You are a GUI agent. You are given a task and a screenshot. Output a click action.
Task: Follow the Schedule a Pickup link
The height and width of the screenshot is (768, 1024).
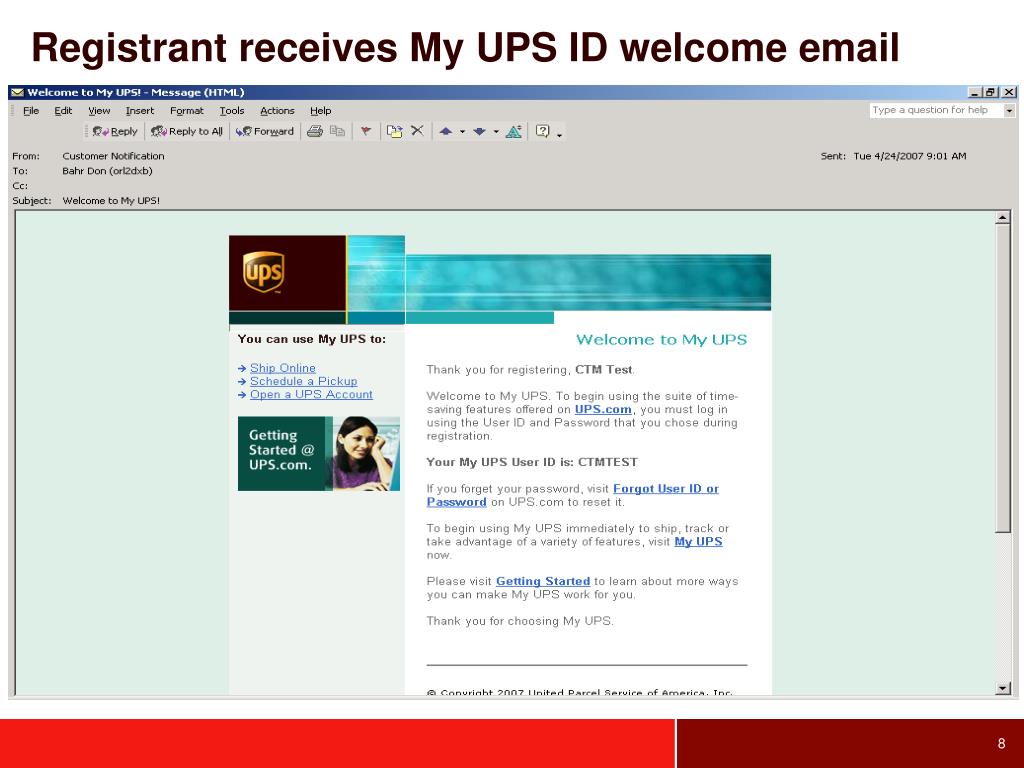click(304, 381)
